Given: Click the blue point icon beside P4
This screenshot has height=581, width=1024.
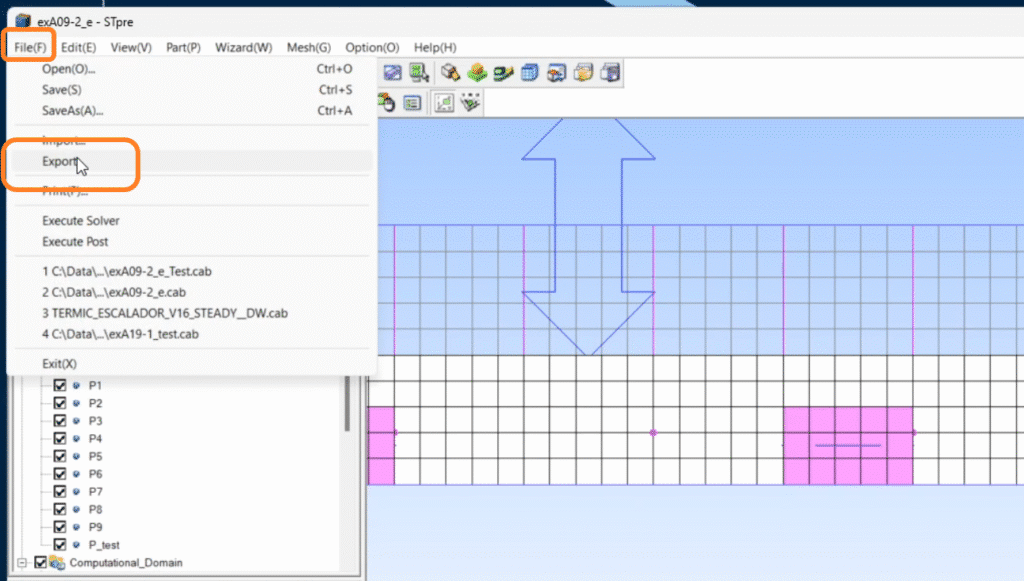Looking at the screenshot, I should point(76,438).
